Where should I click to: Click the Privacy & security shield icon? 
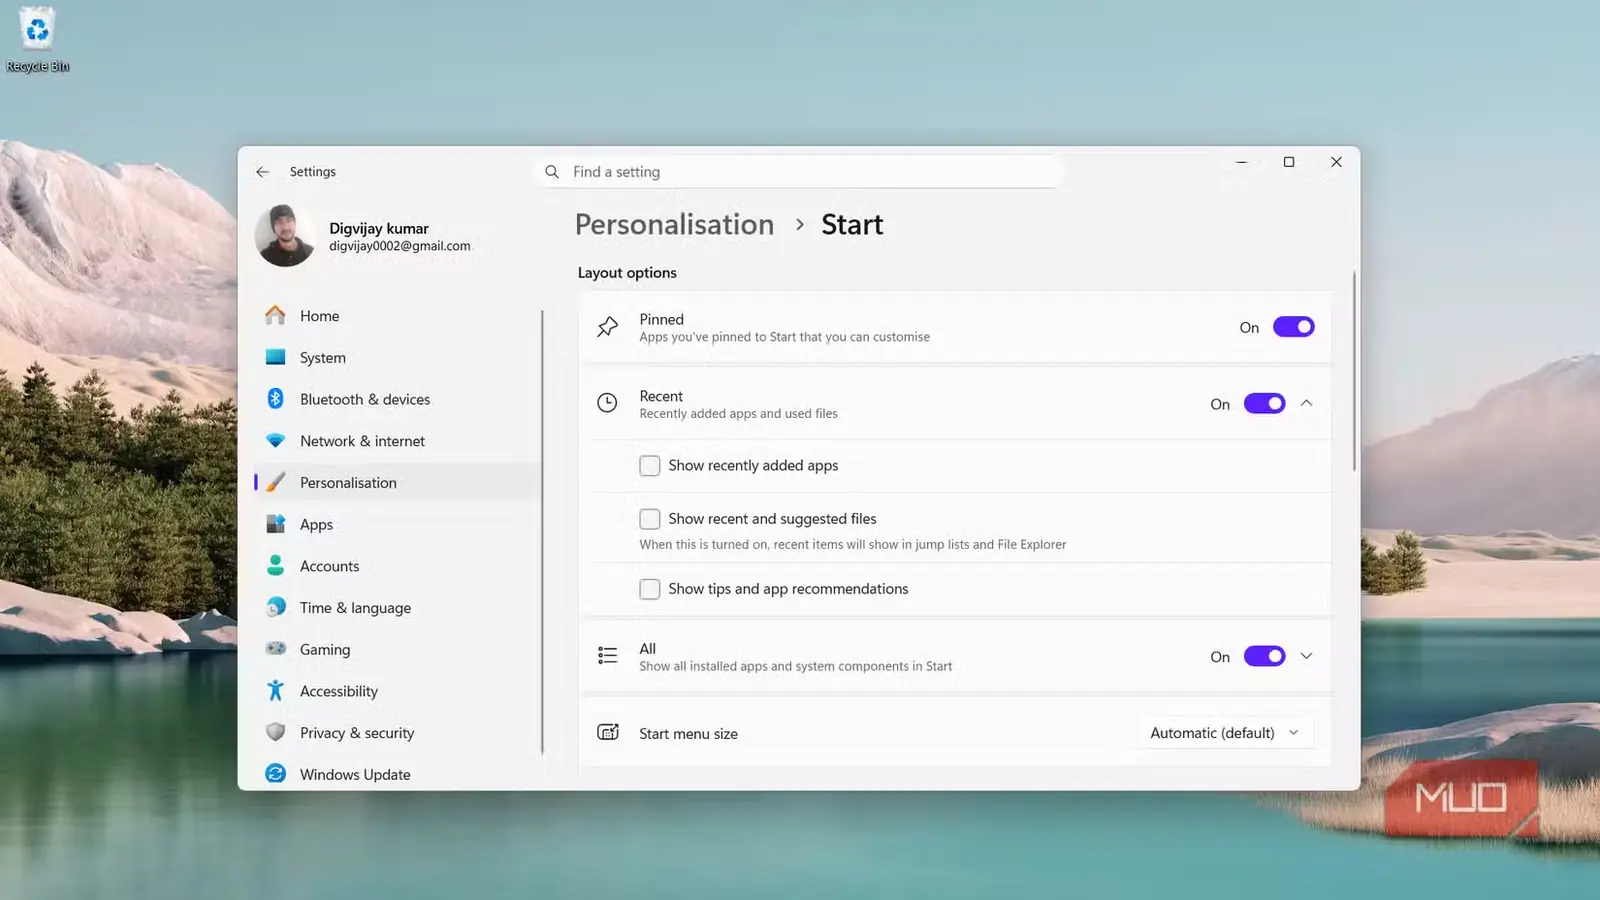275,732
